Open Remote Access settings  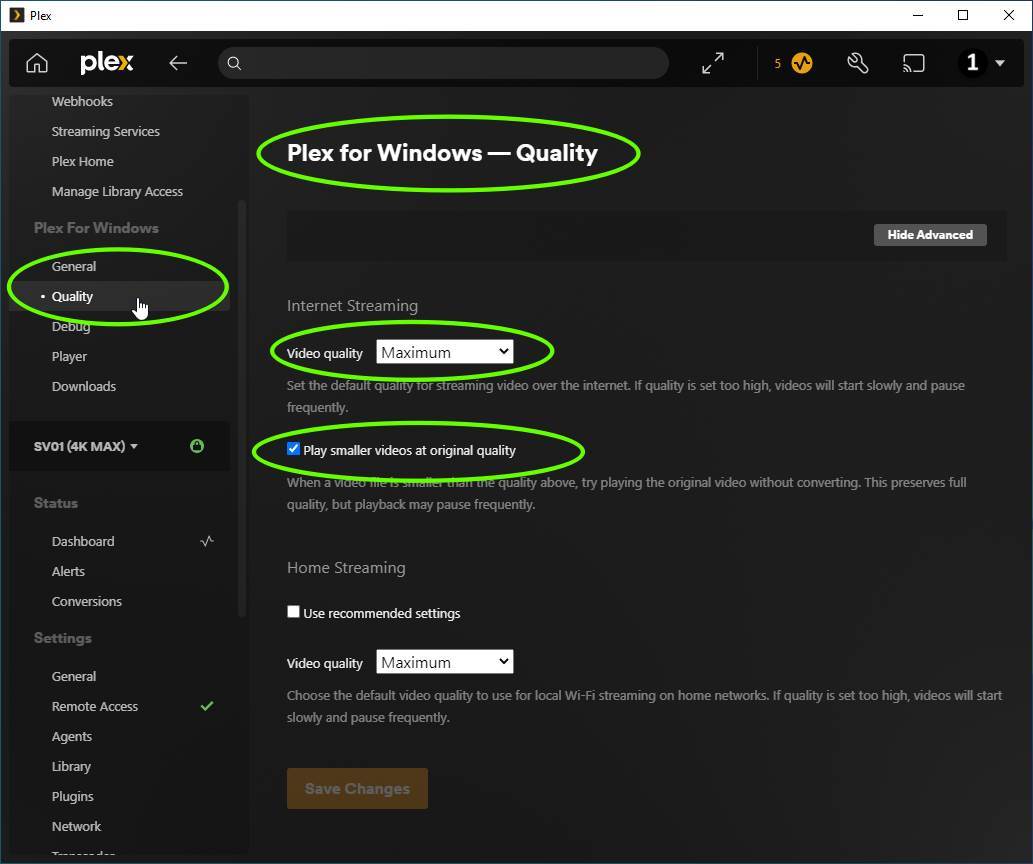(x=95, y=706)
